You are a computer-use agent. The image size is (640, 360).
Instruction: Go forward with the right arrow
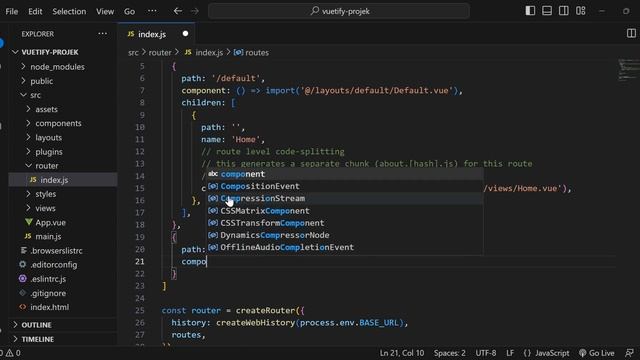(195, 11)
